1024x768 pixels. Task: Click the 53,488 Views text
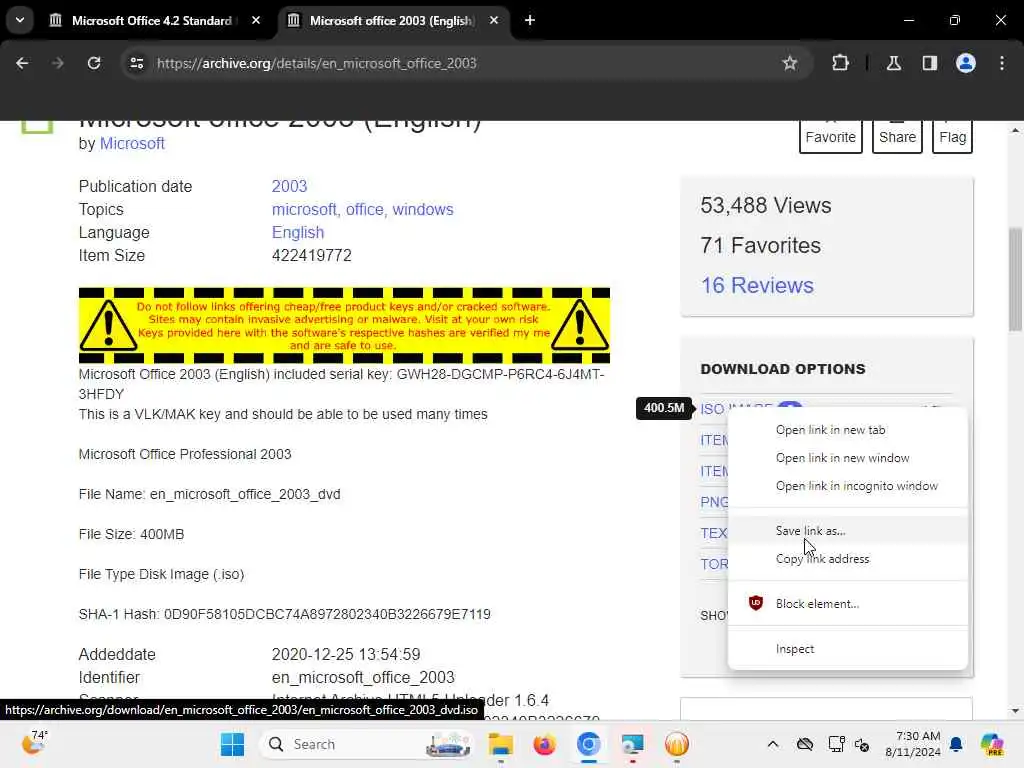765,206
